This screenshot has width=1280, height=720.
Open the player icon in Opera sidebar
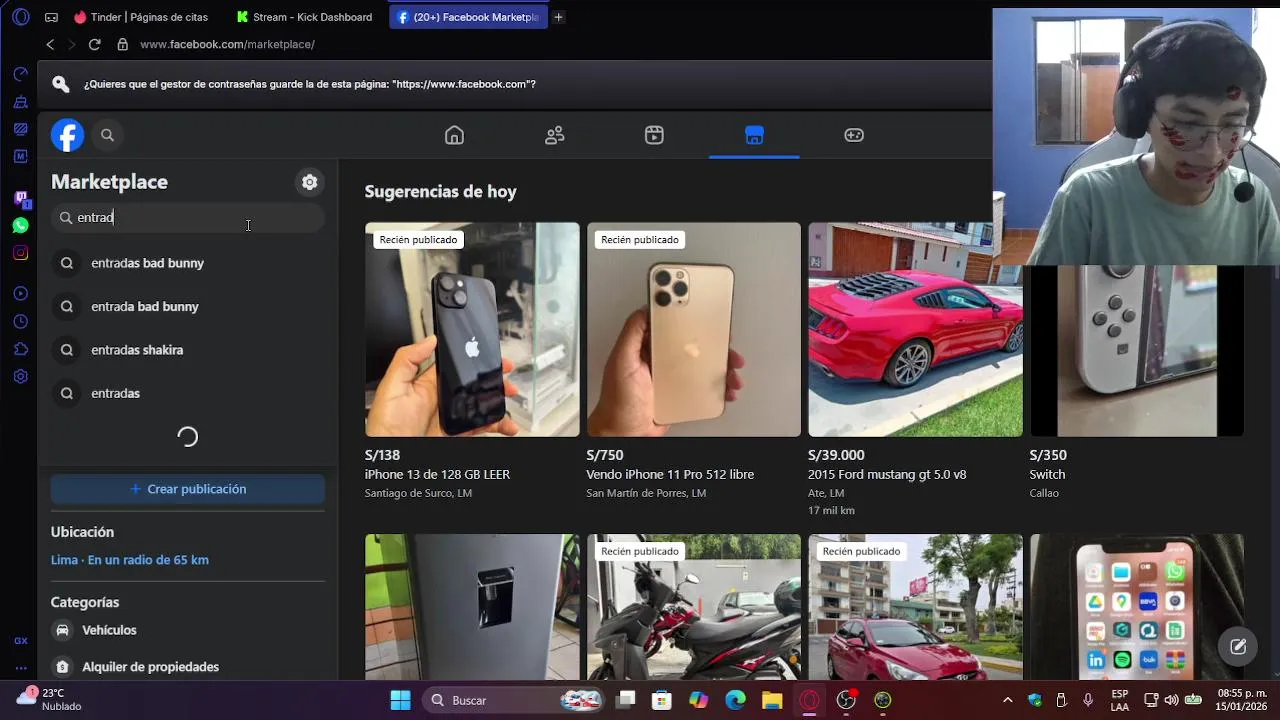[21, 293]
